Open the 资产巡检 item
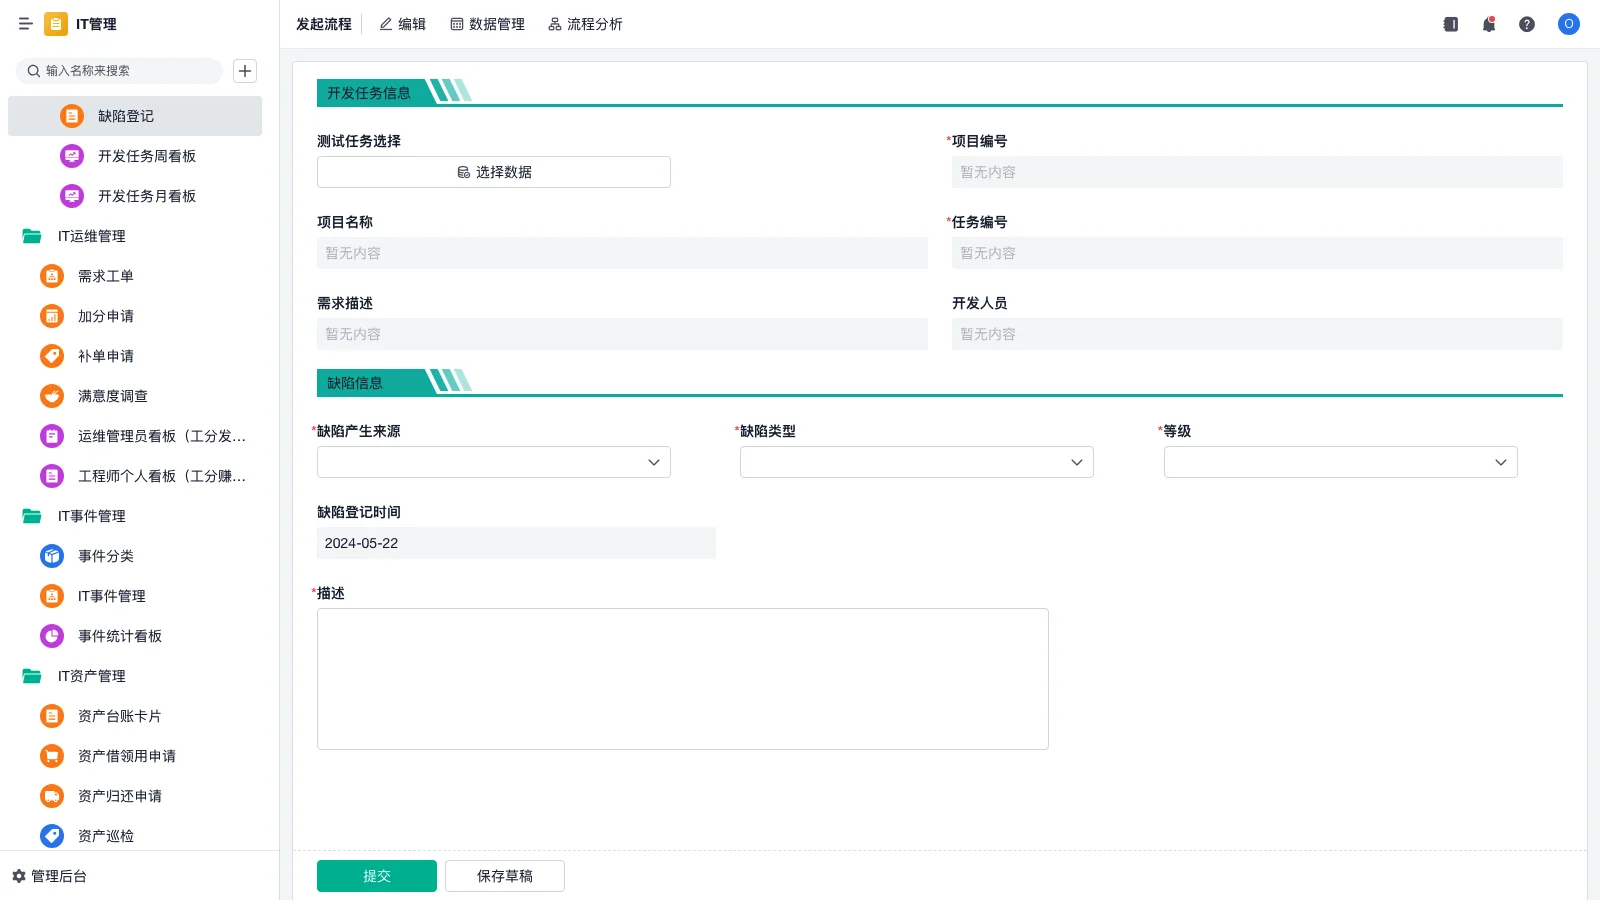Viewport: 1600px width, 900px height. [x=105, y=836]
